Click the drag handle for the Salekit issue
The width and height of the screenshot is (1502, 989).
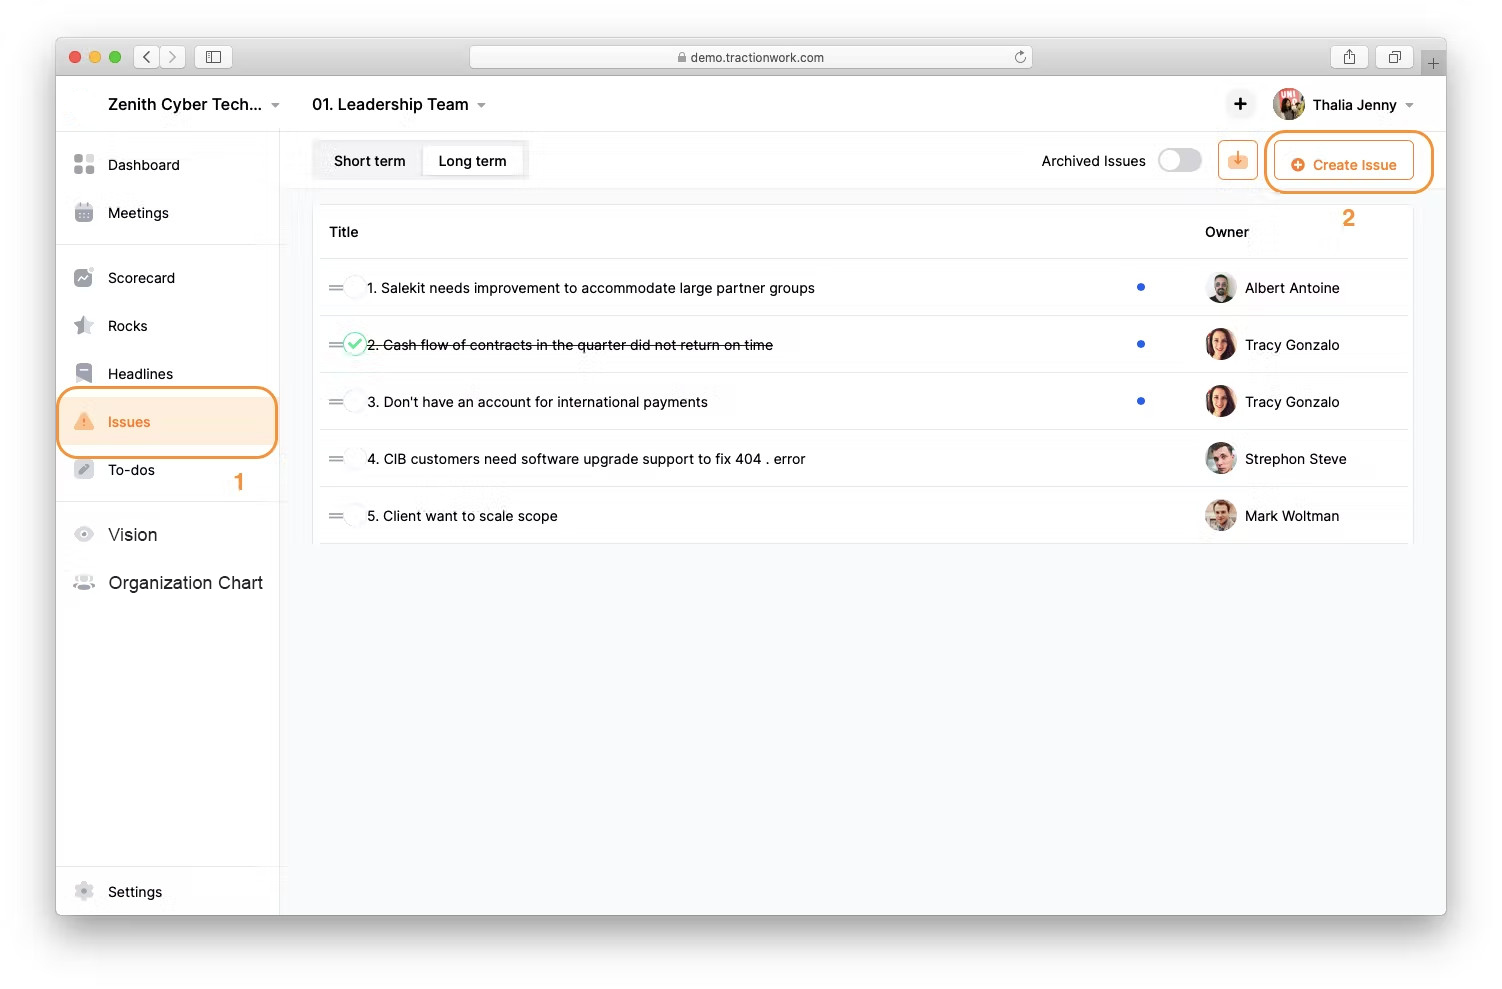[x=336, y=288]
